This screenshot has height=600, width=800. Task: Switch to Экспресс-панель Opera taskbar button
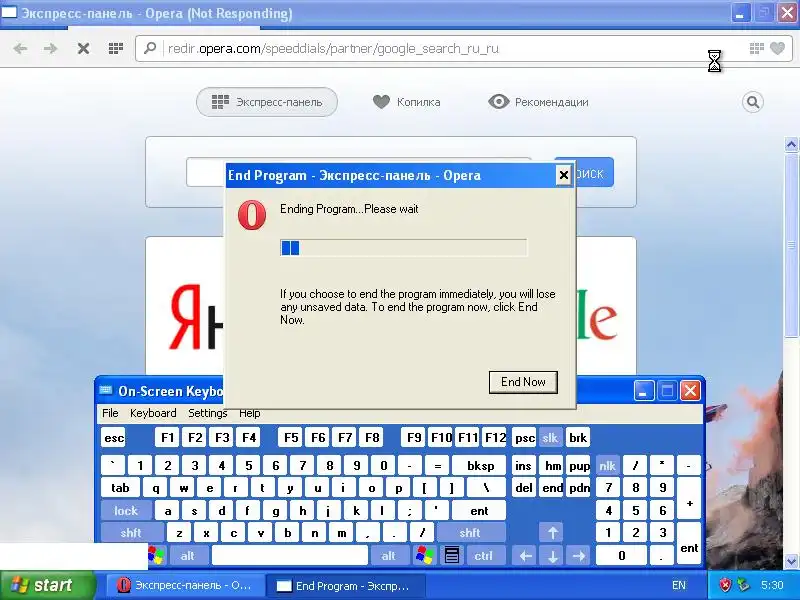click(x=184, y=585)
